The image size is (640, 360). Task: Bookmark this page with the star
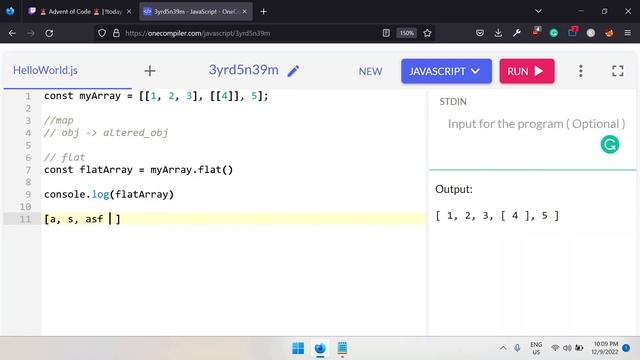click(427, 33)
